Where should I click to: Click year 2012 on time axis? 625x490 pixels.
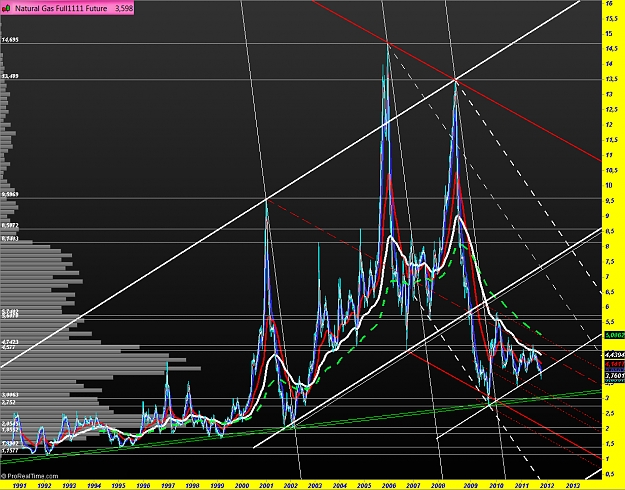[546, 486]
